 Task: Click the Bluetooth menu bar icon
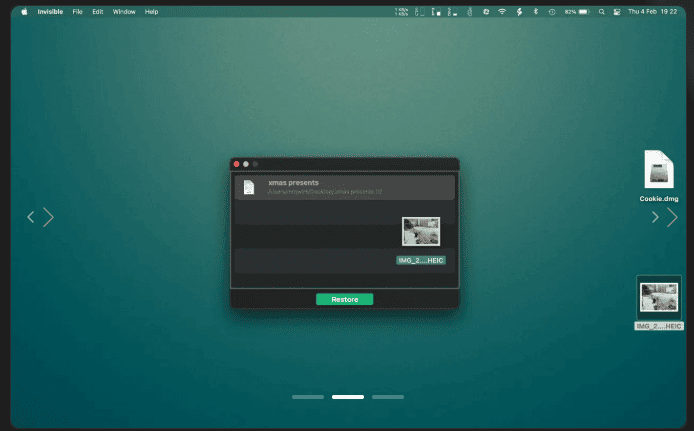pyautogui.click(x=536, y=12)
